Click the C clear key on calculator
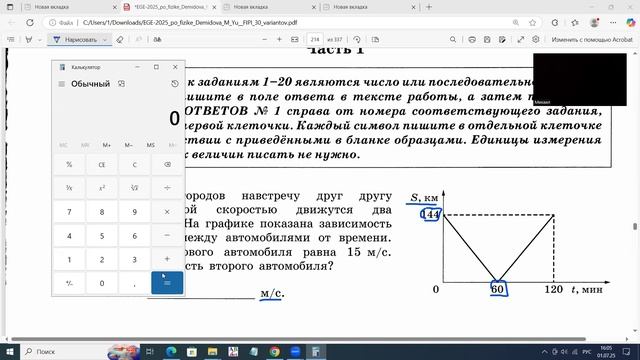This screenshot has width=640, height=360. pos(134,164)
